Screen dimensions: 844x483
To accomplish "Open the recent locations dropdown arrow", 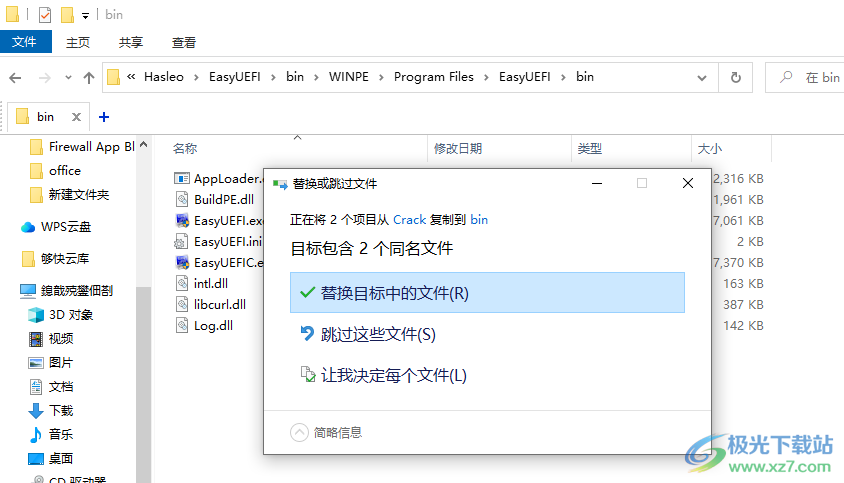I will (68, 78).
